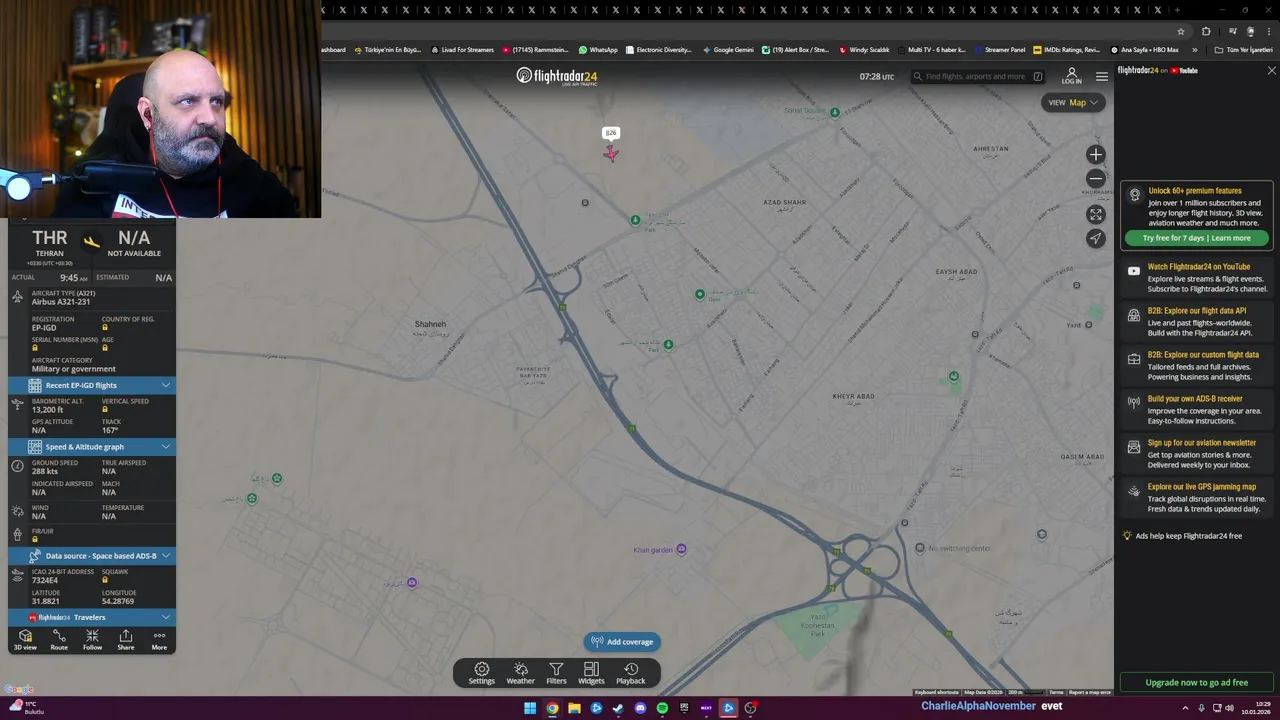Open Weather layer options

520,673
